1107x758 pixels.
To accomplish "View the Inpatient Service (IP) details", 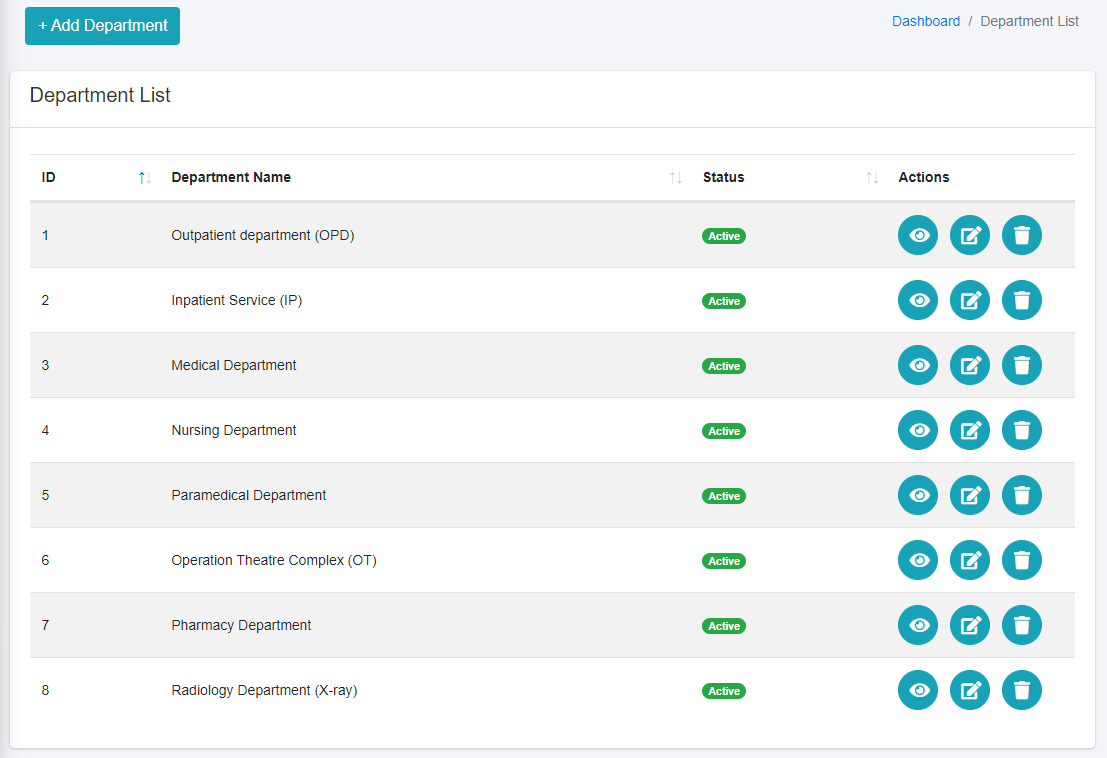I will coord(917,300).
